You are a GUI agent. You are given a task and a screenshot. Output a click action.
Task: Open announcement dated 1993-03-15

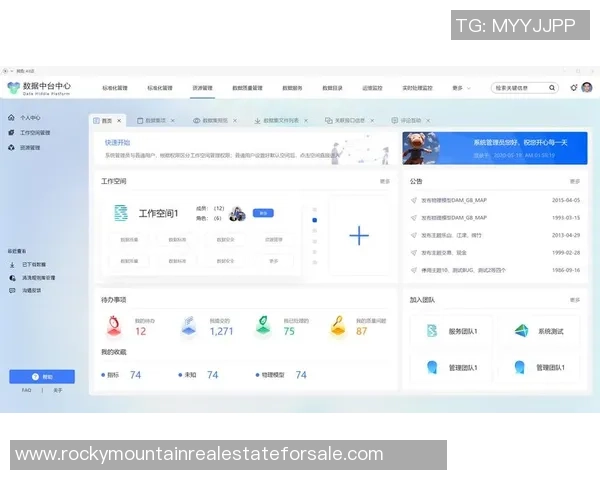[495, 218]
